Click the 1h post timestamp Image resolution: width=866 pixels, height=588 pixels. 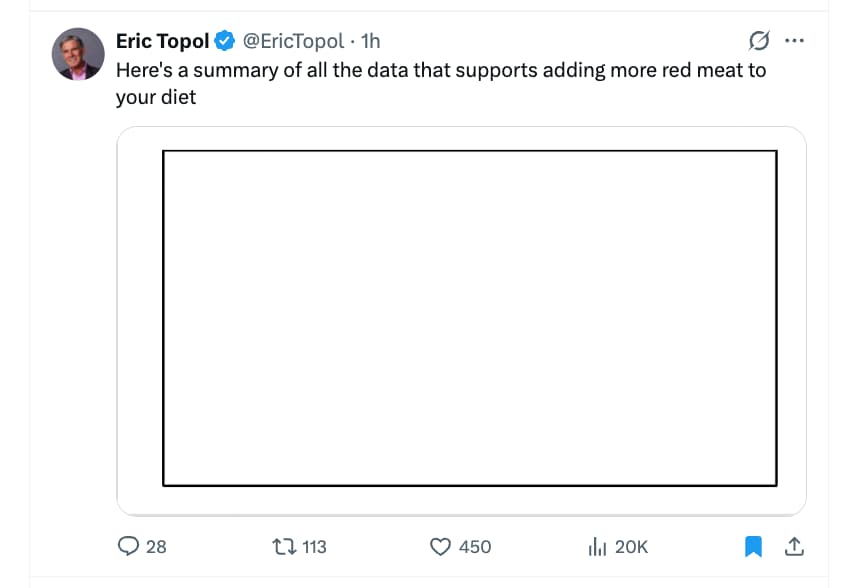click(x=370, y=41)
